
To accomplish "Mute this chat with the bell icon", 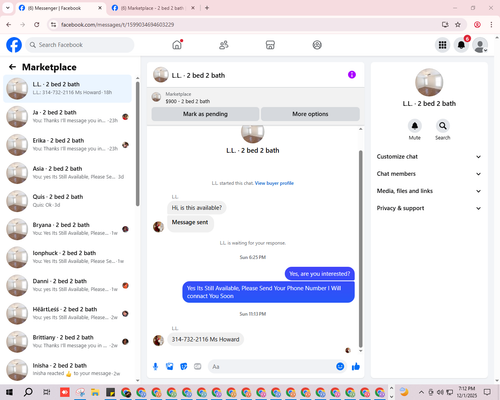I will pos(415,126).
